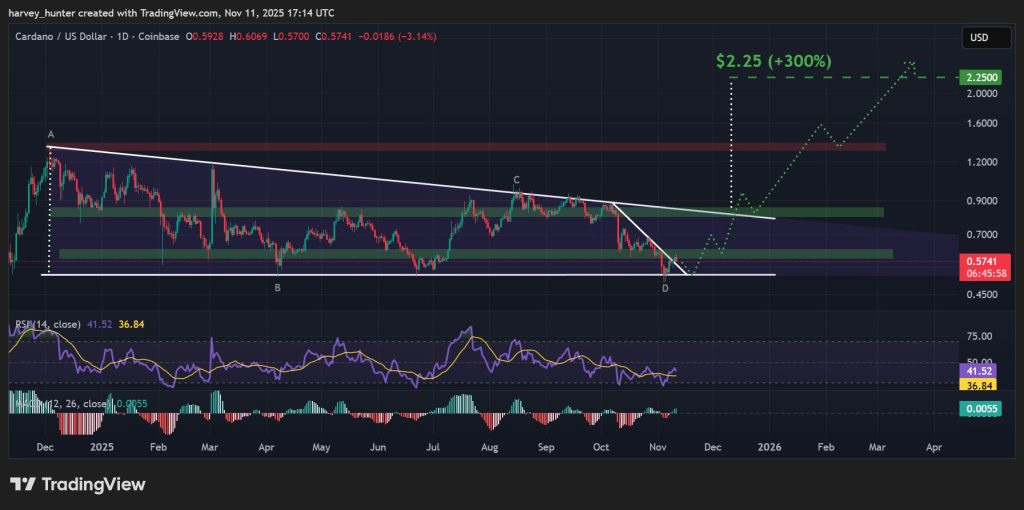The height and width of the screenshot is (510, 1024).
Task: Click the Coinbase exchange name in the header
Action: pos(155,37)
